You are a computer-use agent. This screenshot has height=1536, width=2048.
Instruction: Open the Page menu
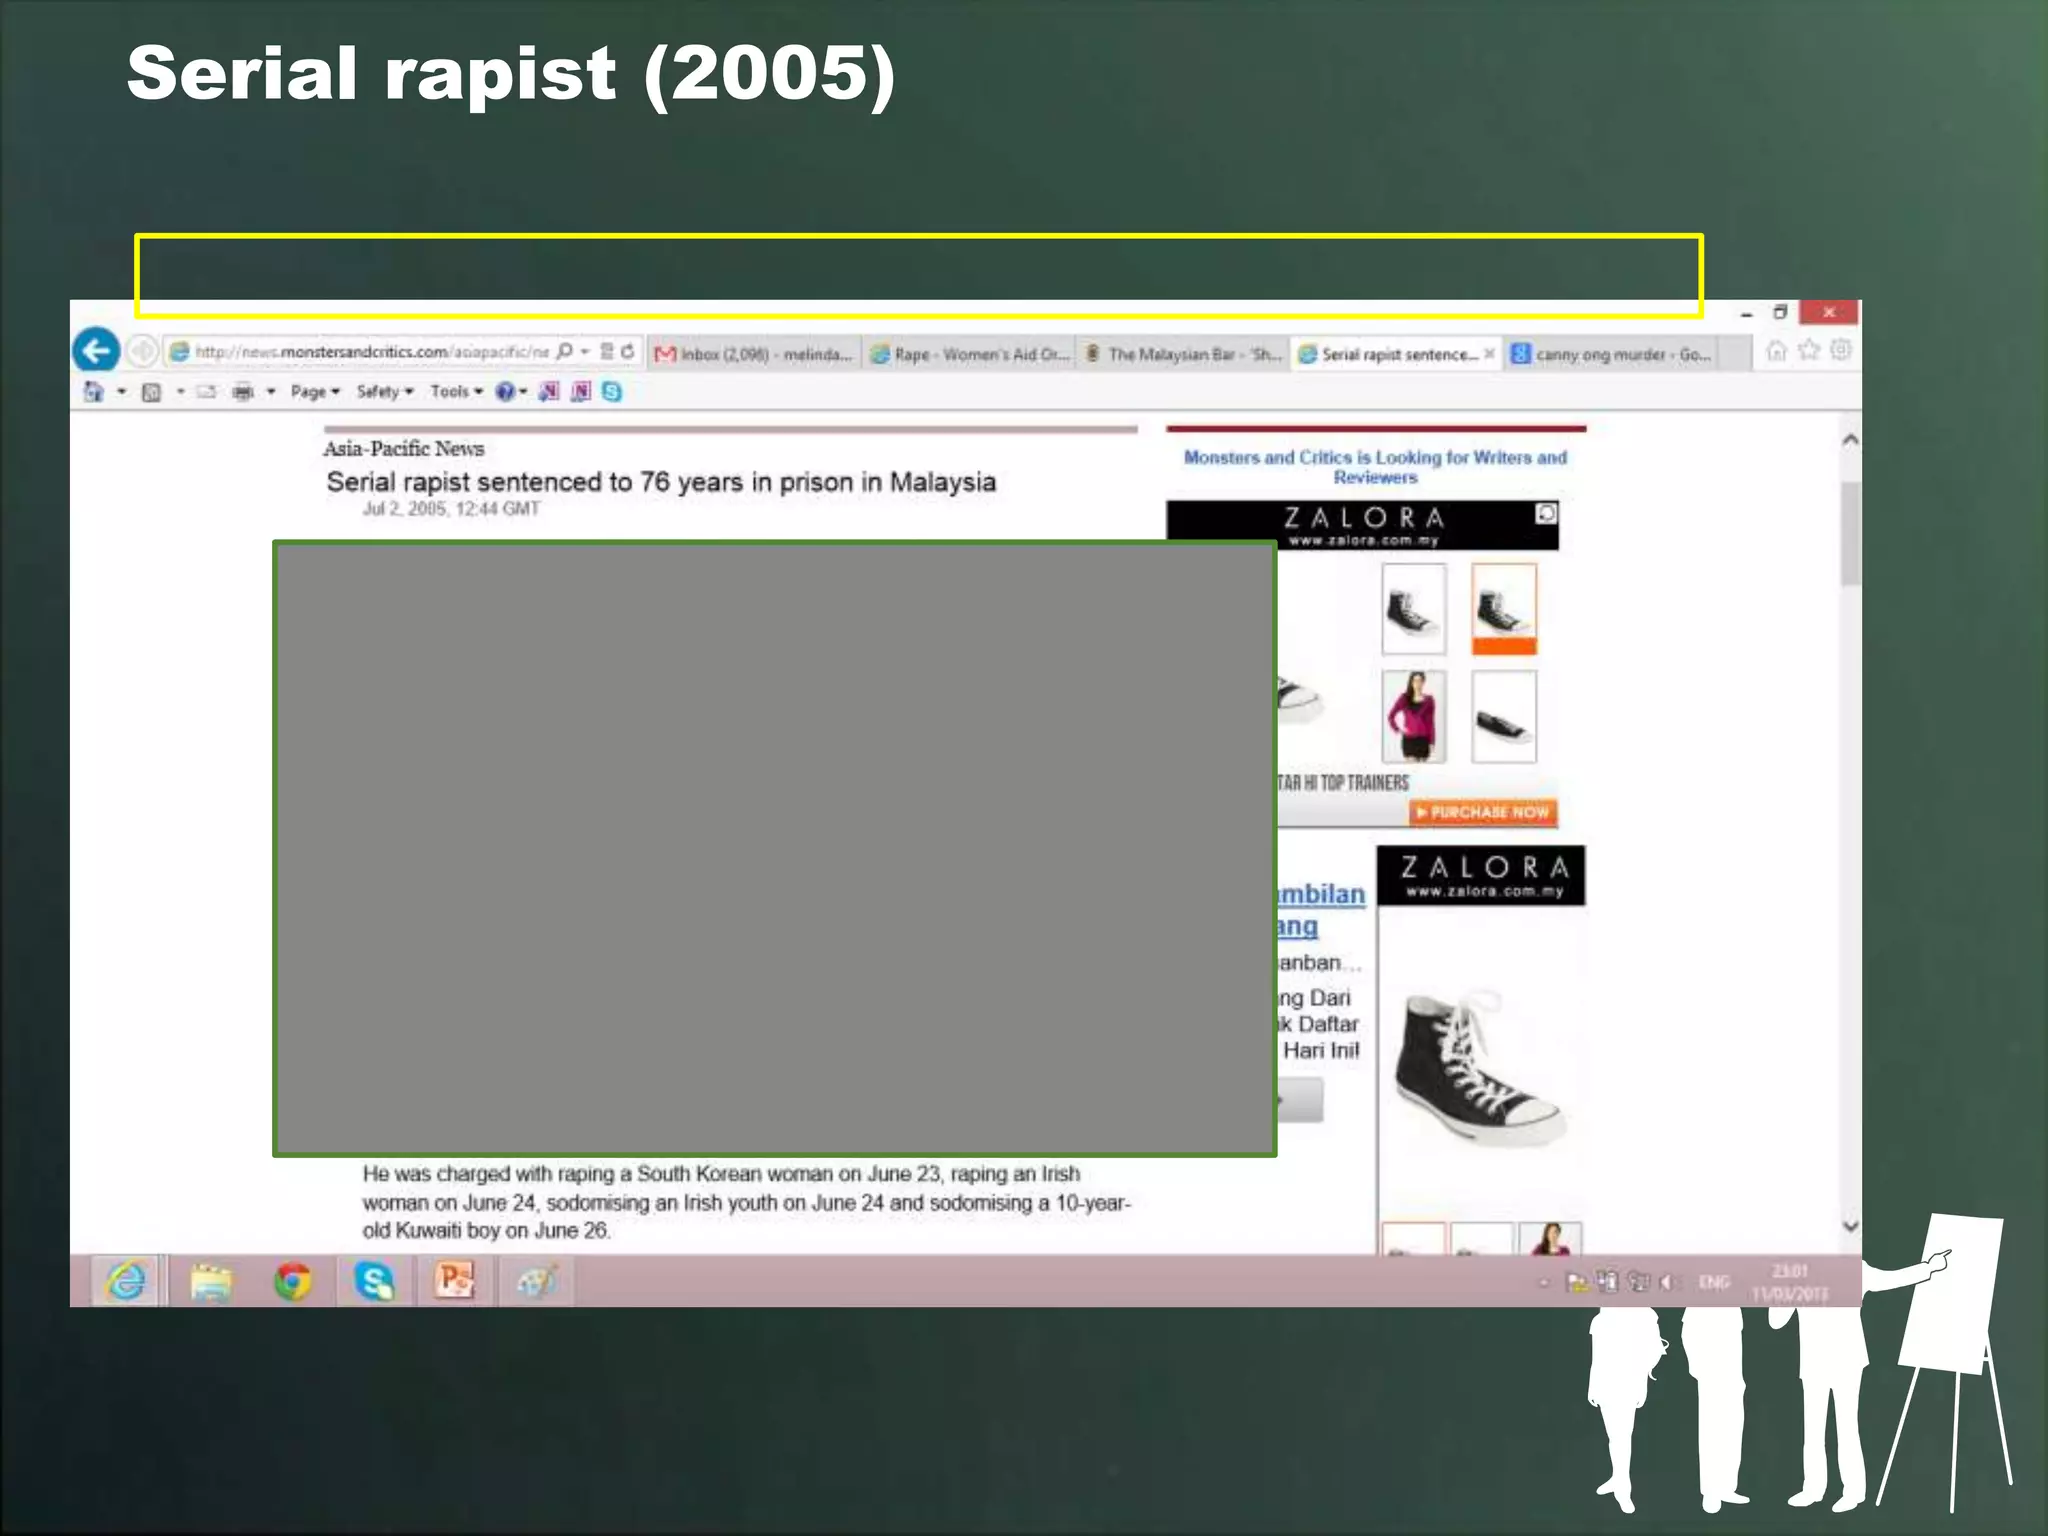coord(315,392)
